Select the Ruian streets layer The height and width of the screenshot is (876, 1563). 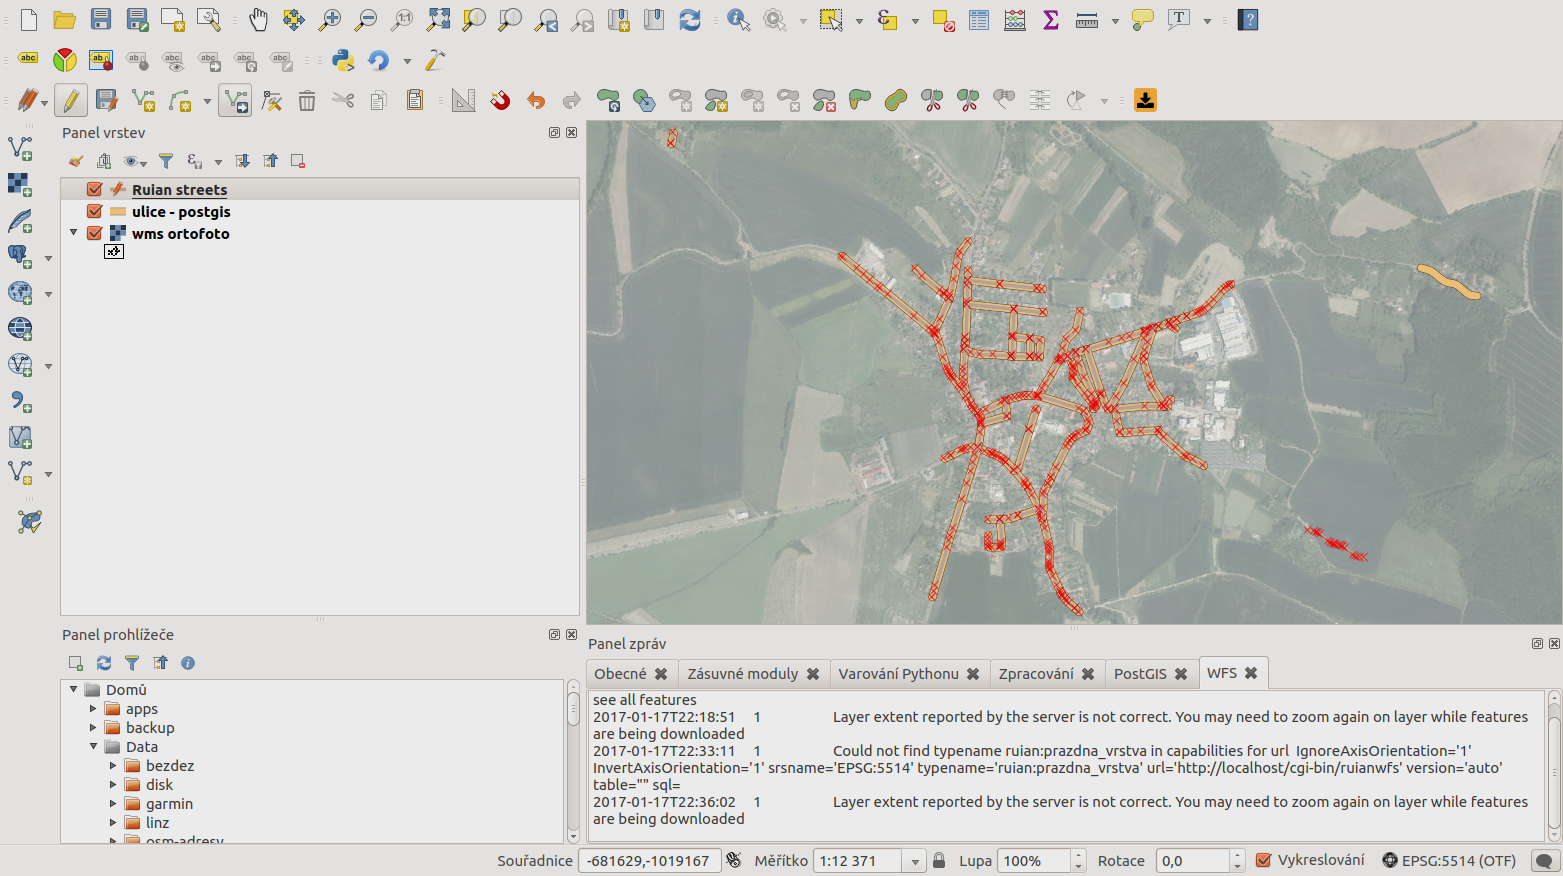[x=179, y=189]
